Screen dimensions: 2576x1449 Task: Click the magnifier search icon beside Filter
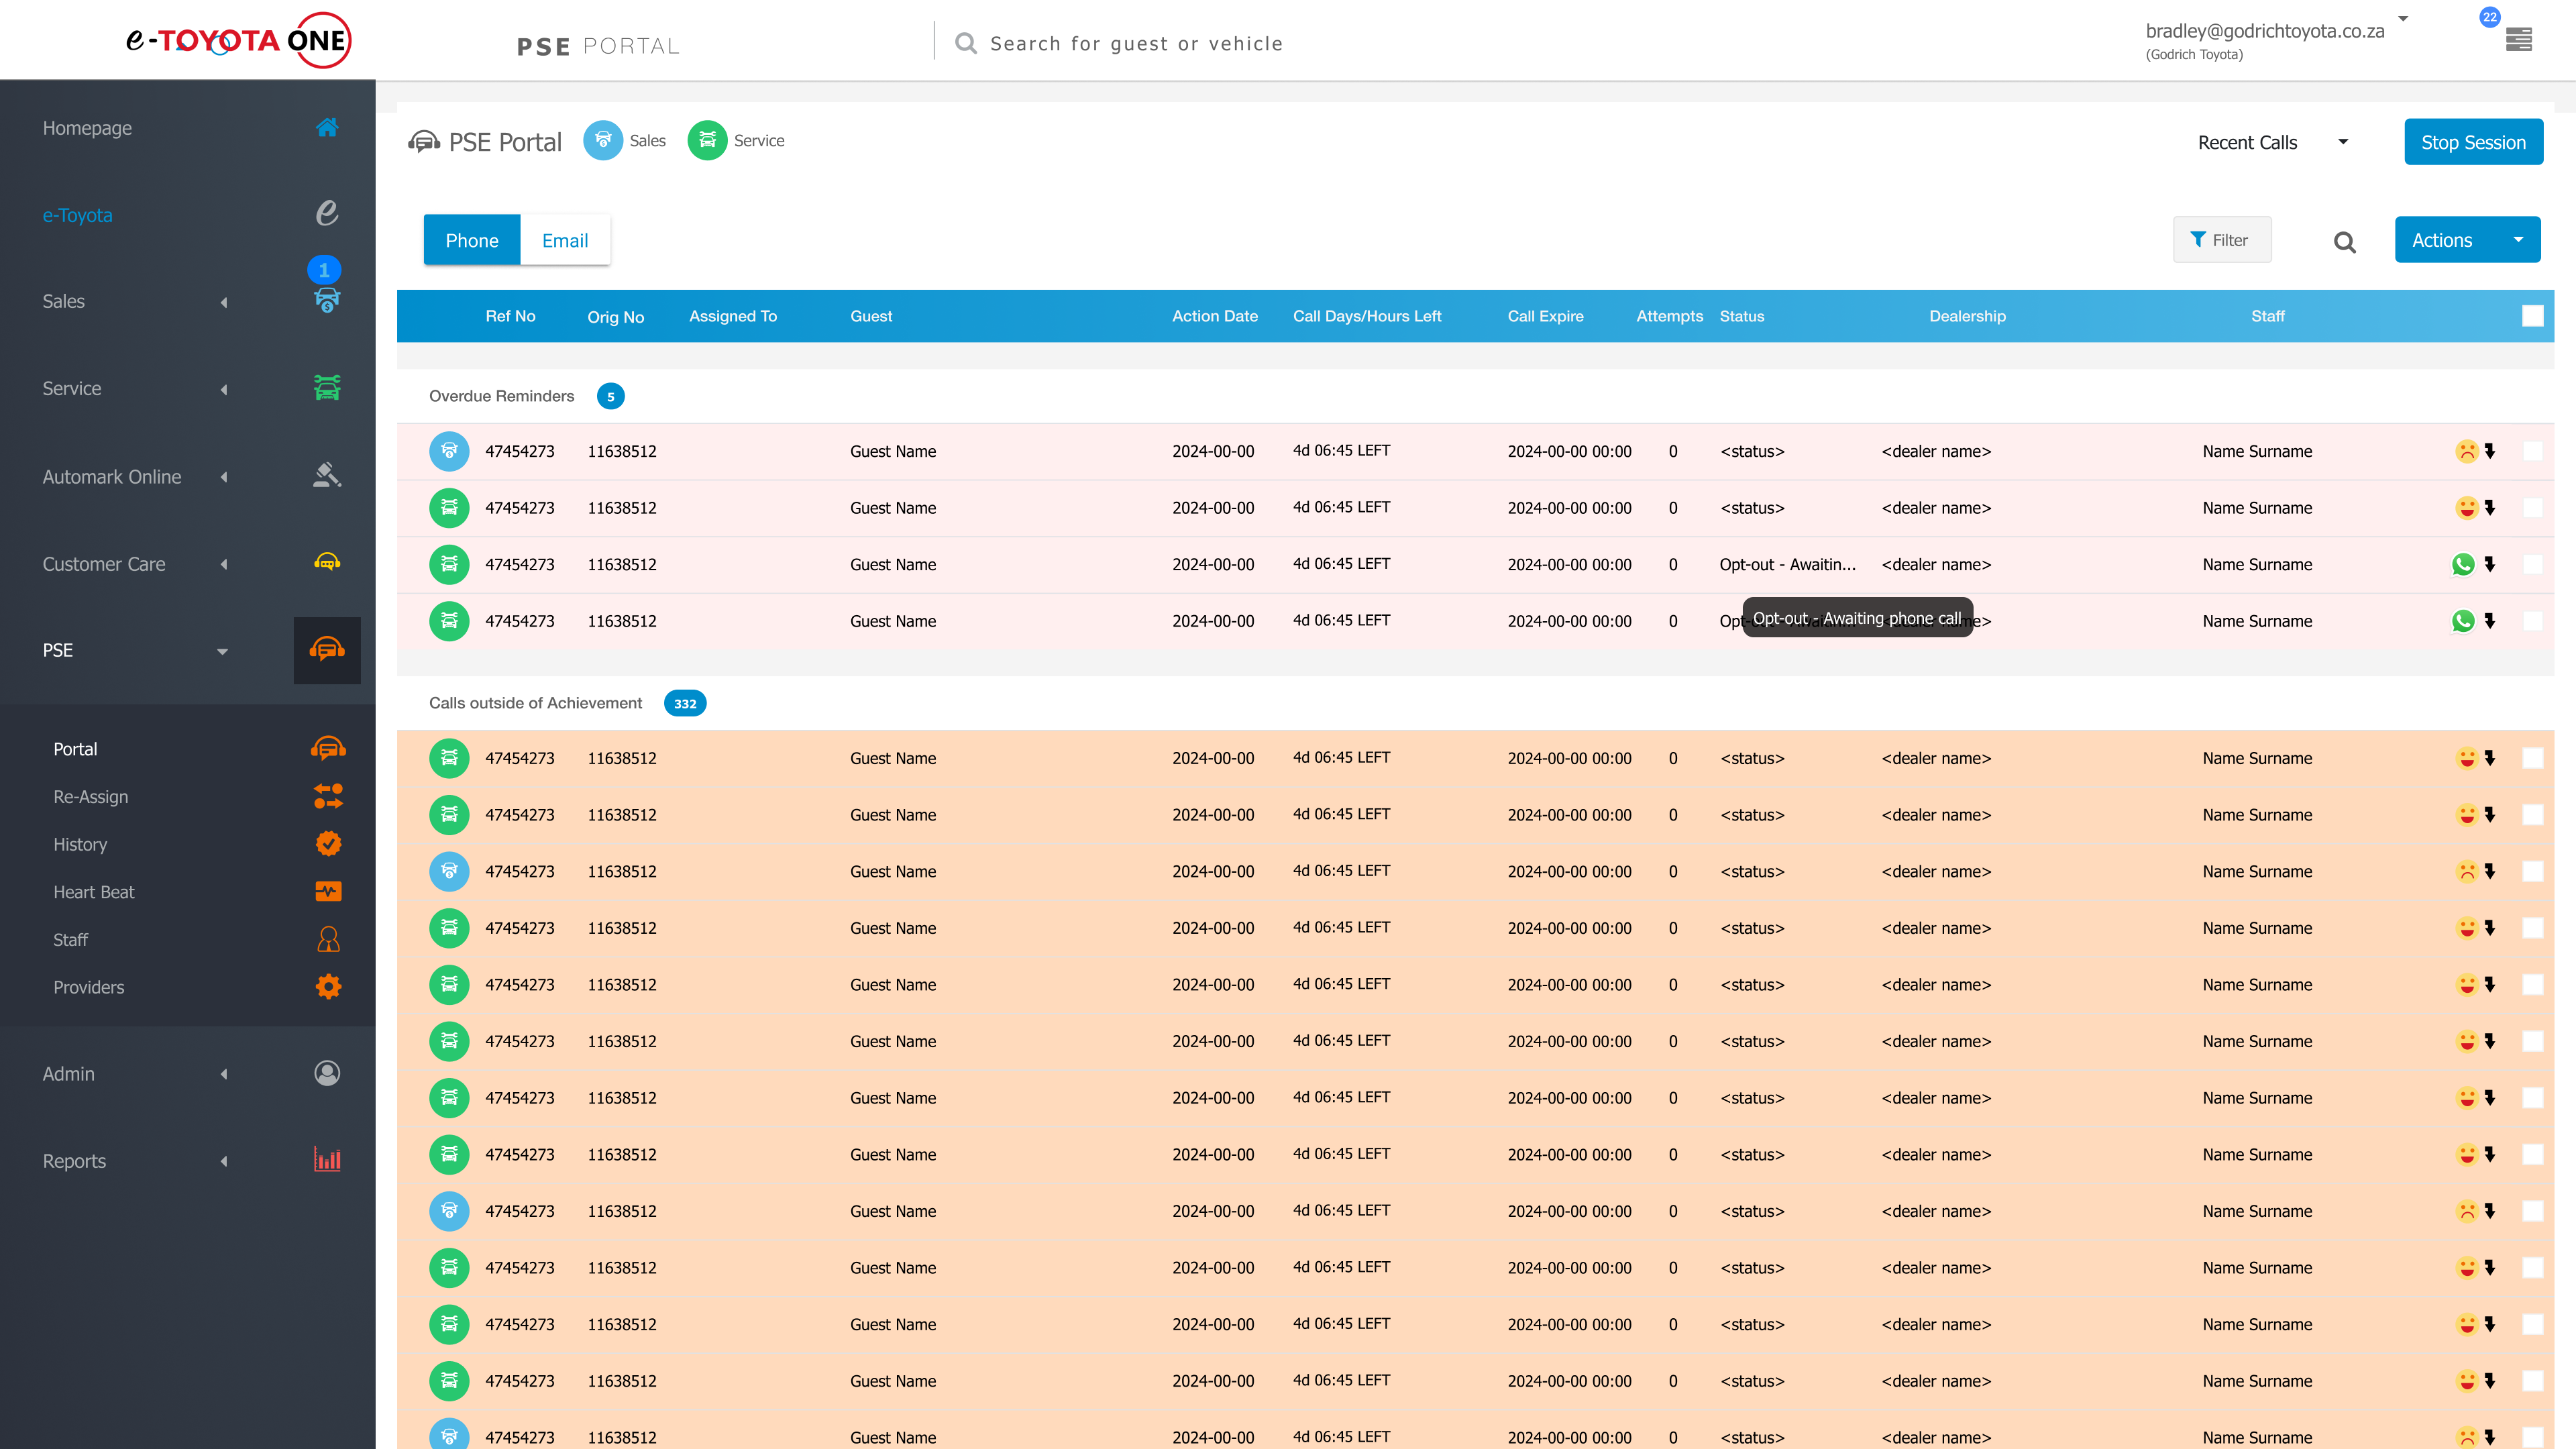pos(2344,241)
